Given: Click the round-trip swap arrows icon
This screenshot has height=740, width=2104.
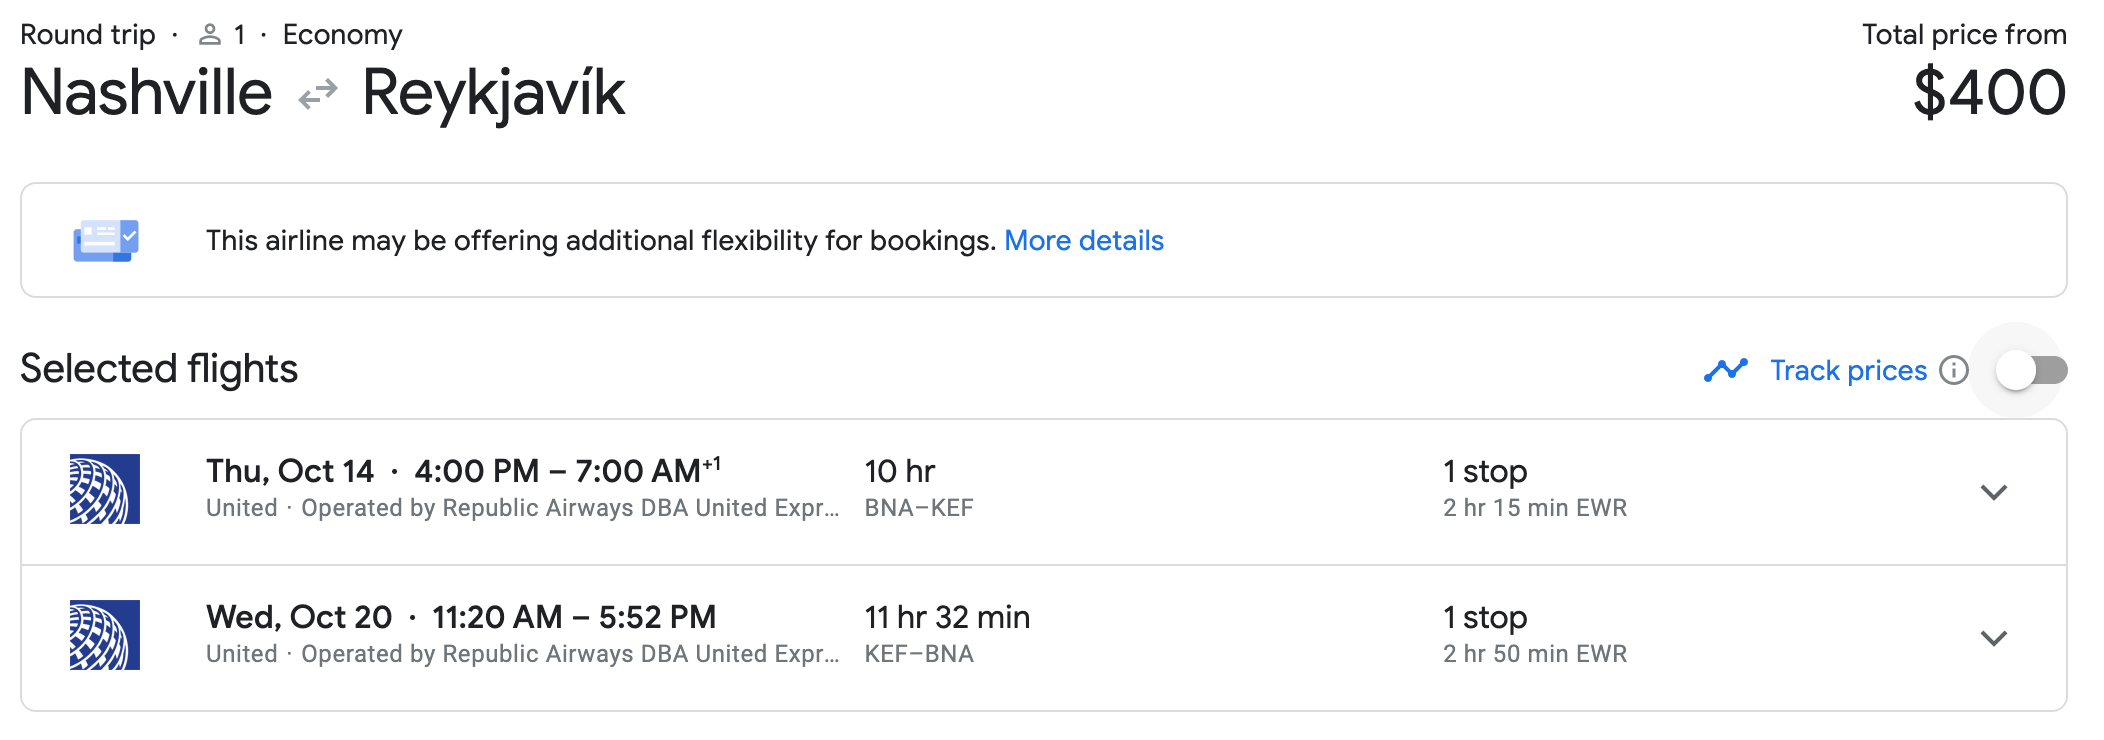Looking at the screenshot, I should click(318, 95).
